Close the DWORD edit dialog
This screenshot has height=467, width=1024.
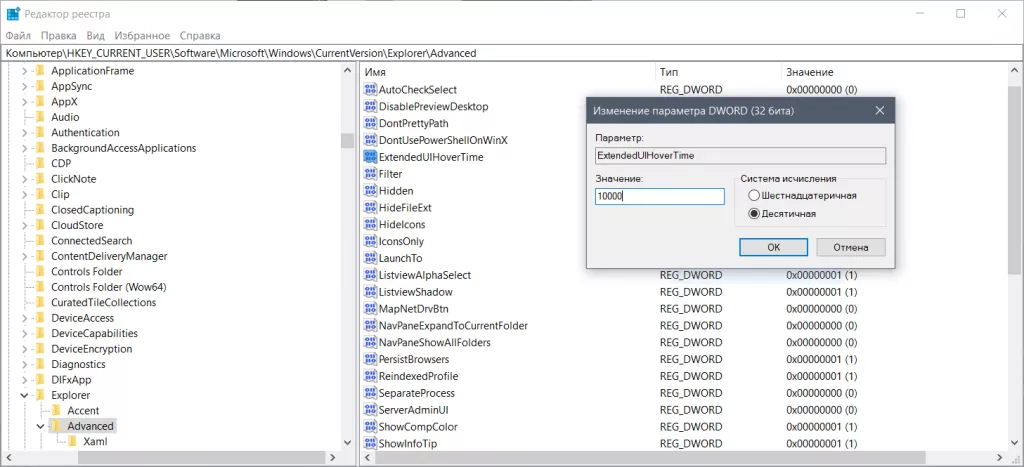pyautogui.click(x=879, y=110)
